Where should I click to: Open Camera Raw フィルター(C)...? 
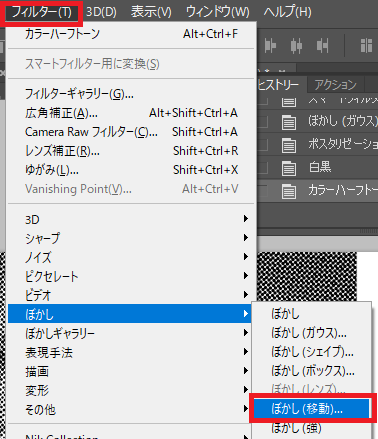[x=131, y=132]
